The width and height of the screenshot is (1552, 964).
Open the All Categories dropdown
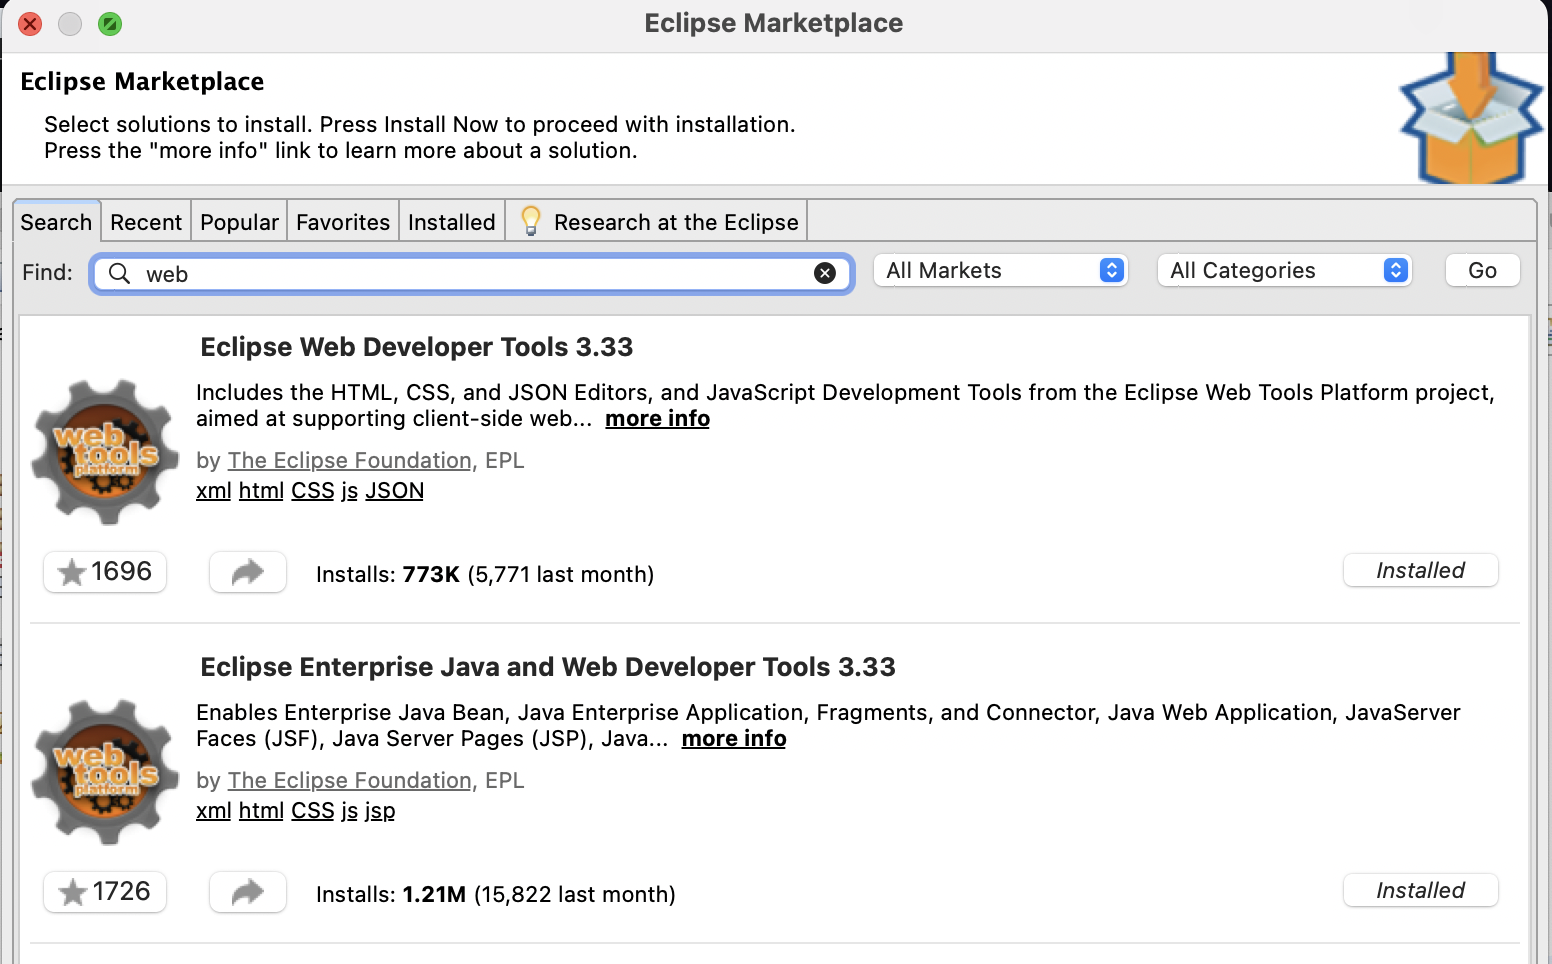1285,271
